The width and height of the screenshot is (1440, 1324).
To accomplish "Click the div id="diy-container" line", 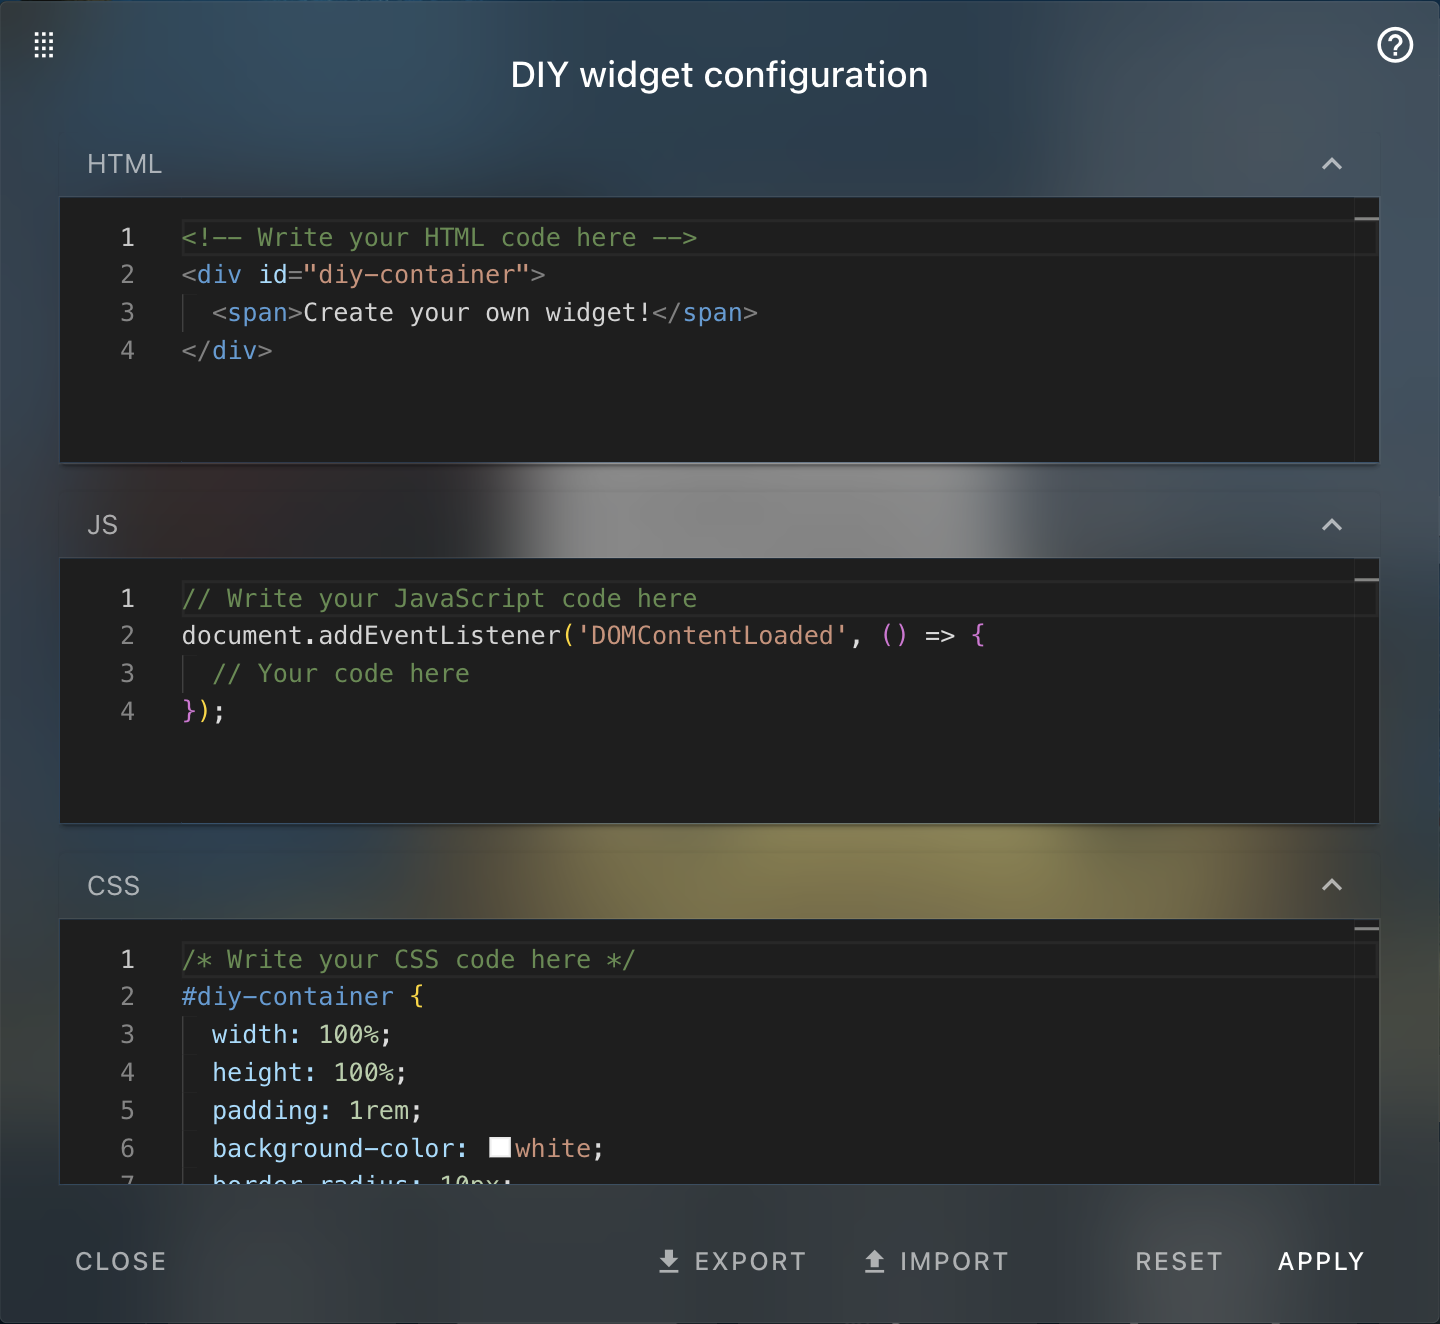I will [x=363, y=275].
